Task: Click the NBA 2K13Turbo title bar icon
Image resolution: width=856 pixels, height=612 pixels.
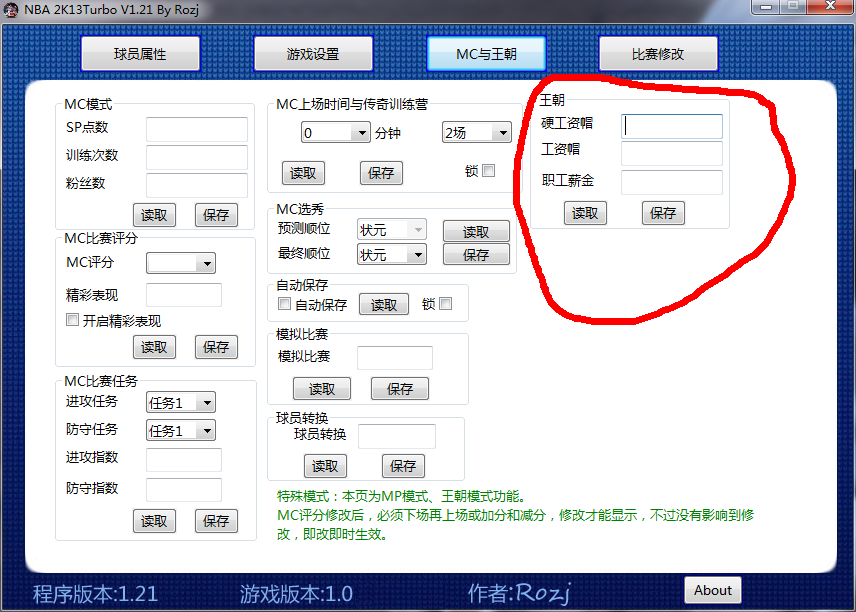Action: tap(11, 10)
